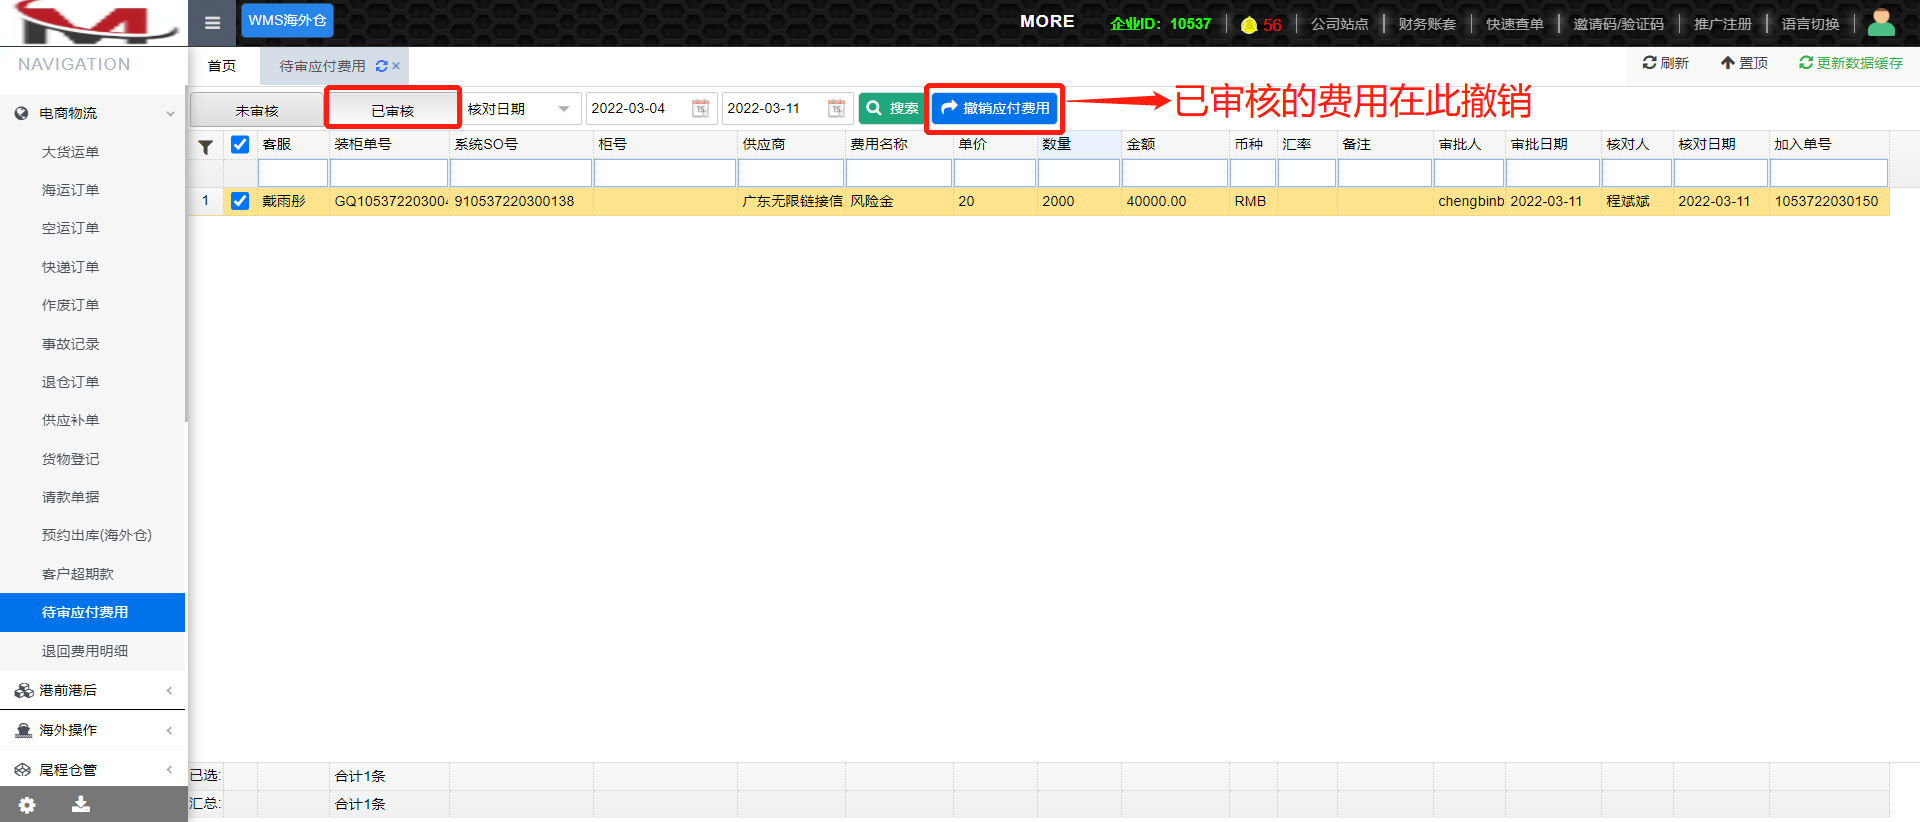
Task: Open the user avatar profile icon
Action: pyautogui.click(x=1881, y=22)
